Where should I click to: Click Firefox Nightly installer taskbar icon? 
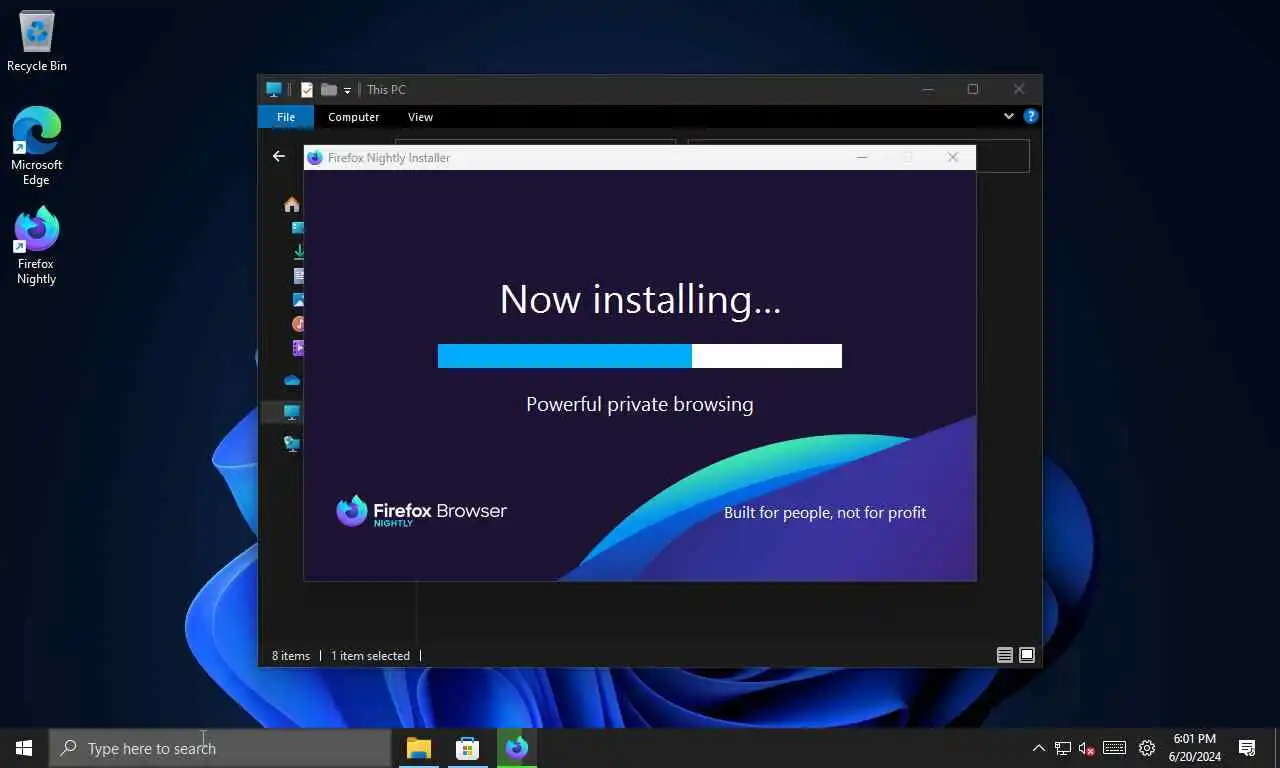pos(516,748)
